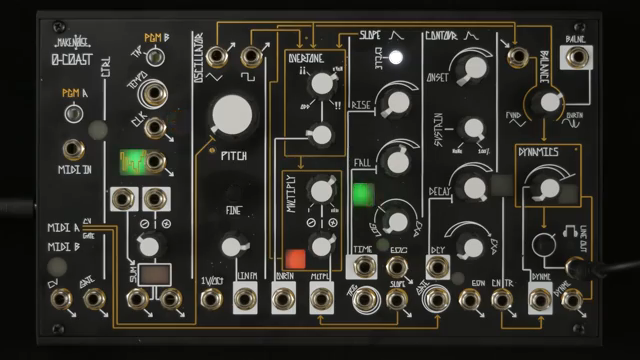Click the FINE tune knob
Viewport: 640px width, 360px height.
point(232,246)
